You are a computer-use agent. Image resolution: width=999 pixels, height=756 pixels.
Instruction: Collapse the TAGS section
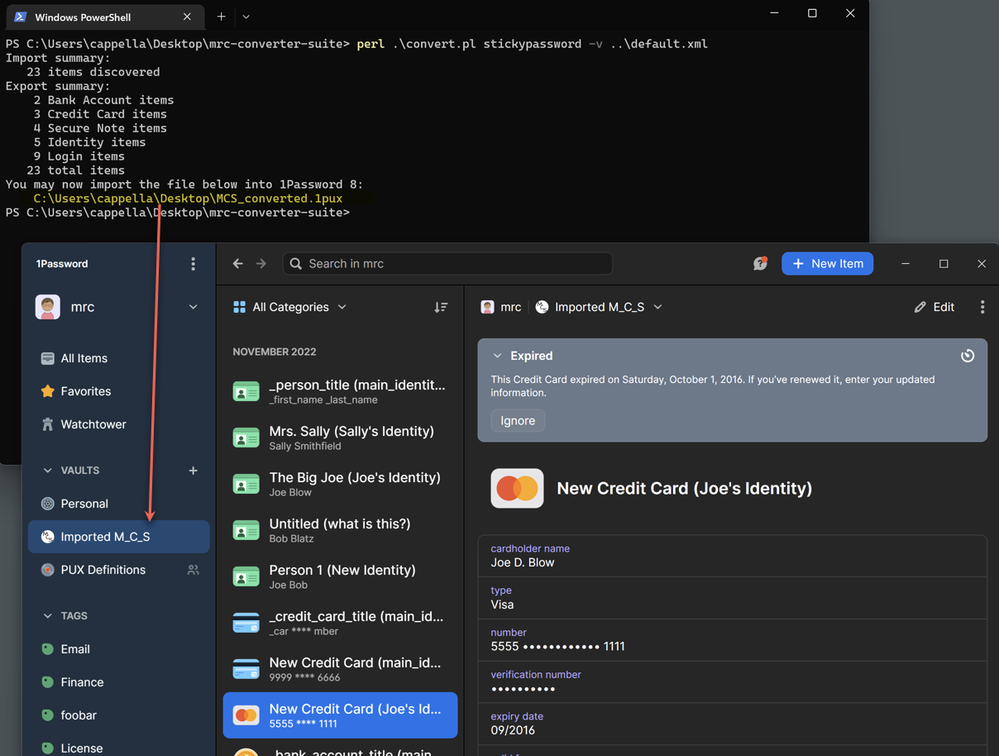[47, 616]
